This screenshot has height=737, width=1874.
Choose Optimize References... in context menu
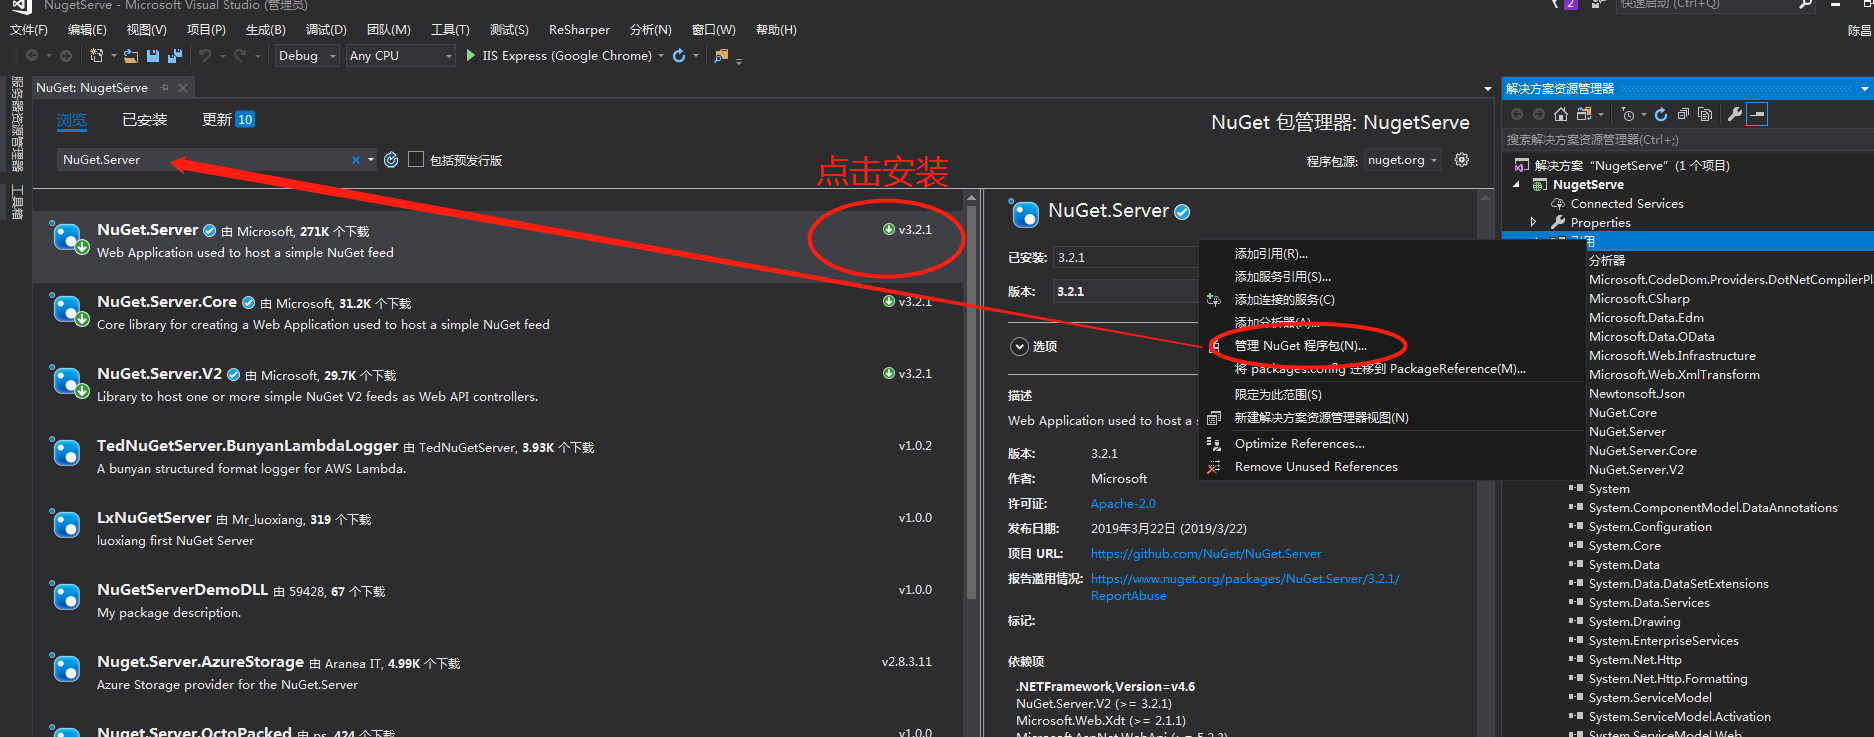coord(1299,444)
